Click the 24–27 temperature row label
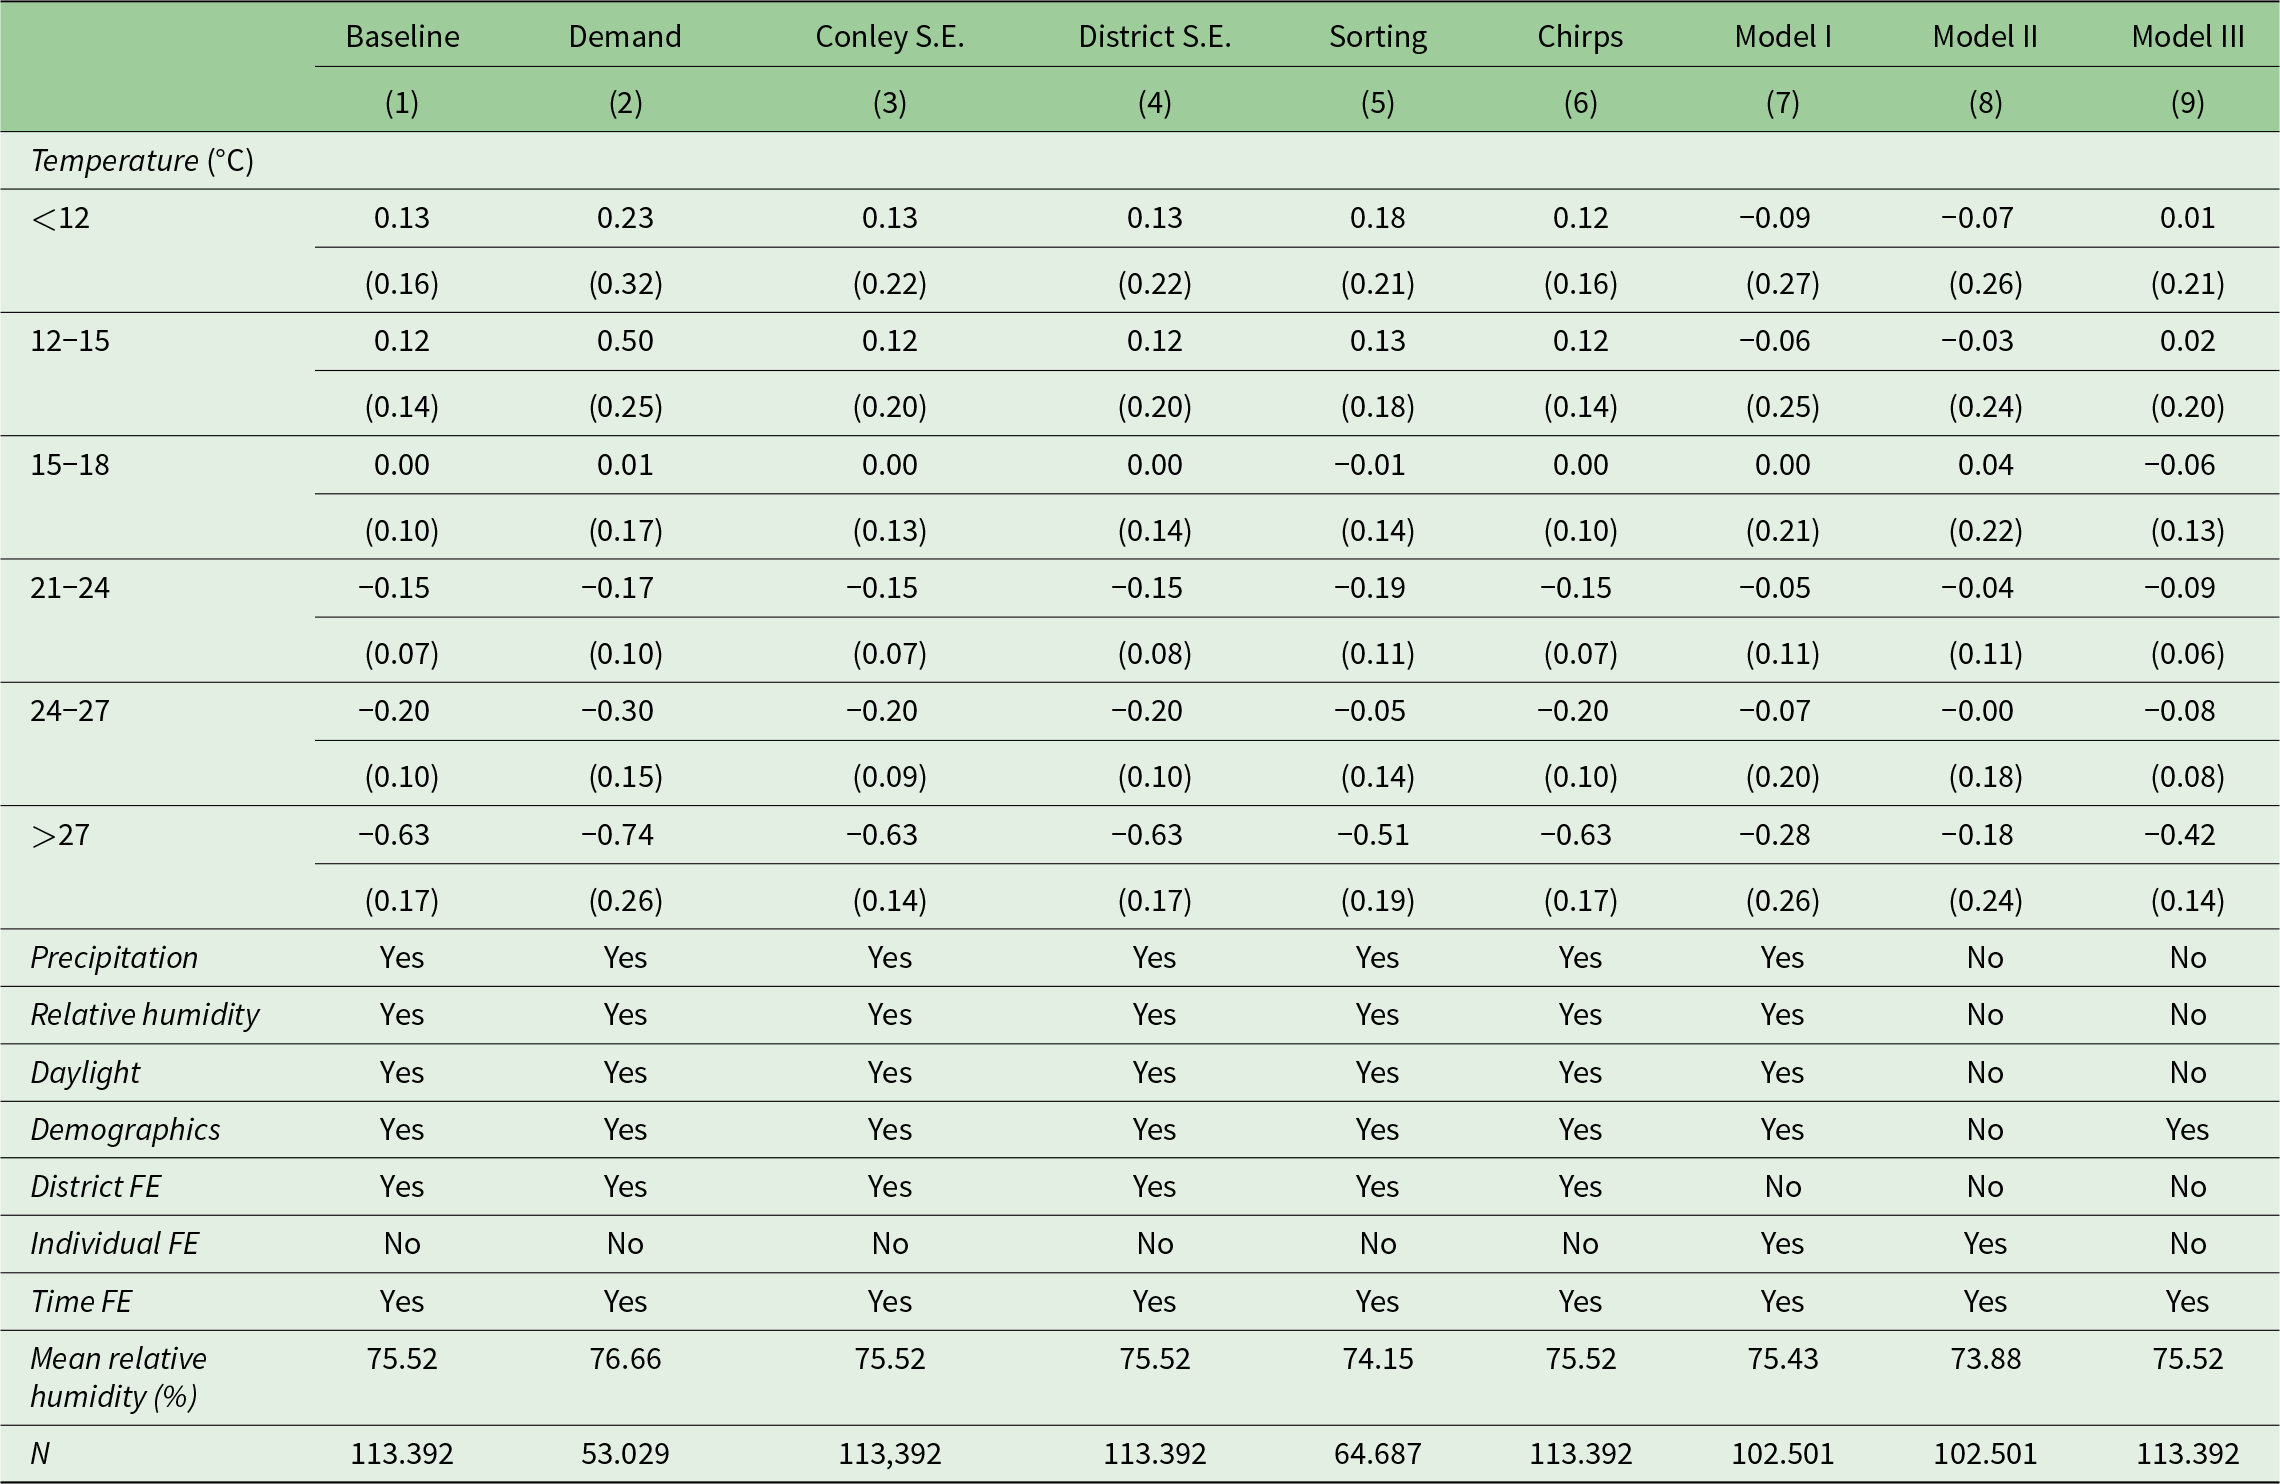 click(x=70, y=711)
